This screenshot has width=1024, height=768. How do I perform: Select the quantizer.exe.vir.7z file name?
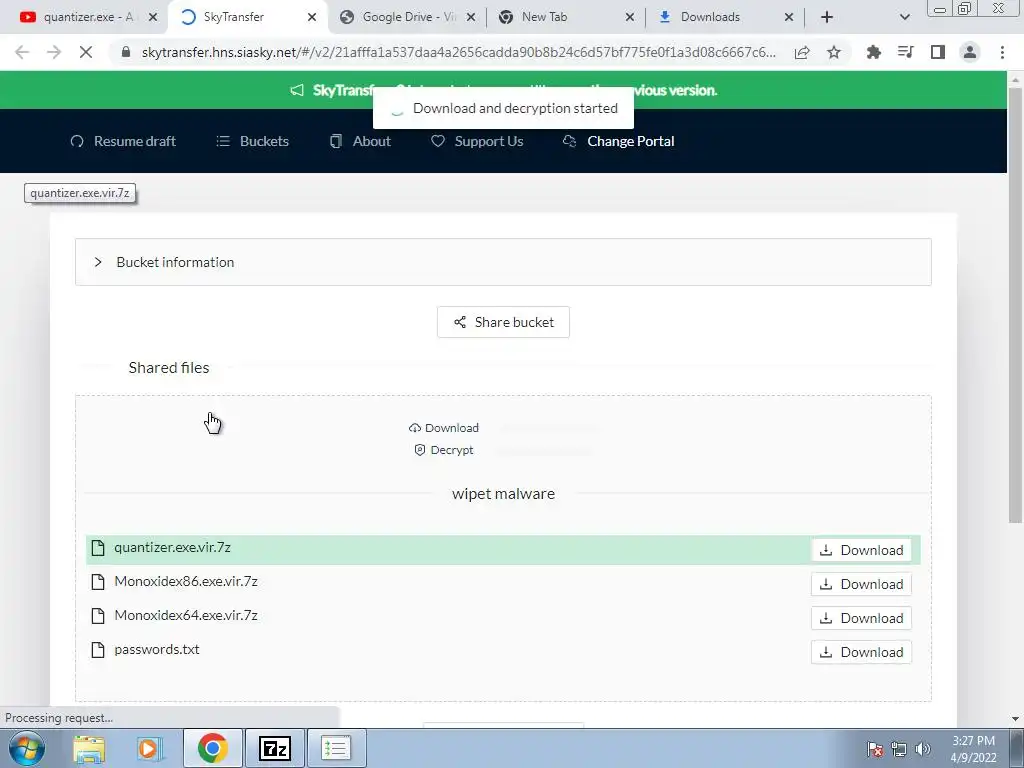pos(172,547)
